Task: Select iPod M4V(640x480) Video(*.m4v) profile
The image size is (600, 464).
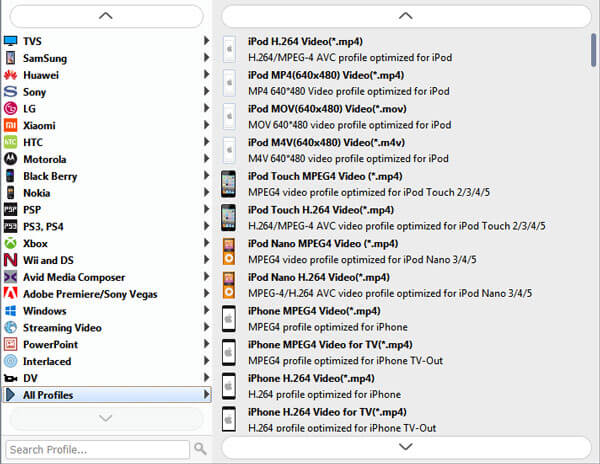Action: click(x=405, y=150)
